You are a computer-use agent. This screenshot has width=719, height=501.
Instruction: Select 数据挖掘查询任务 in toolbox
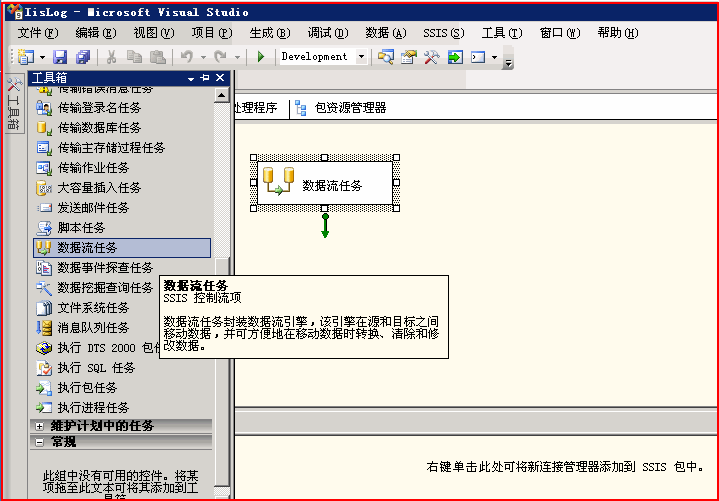click(96, 288)
